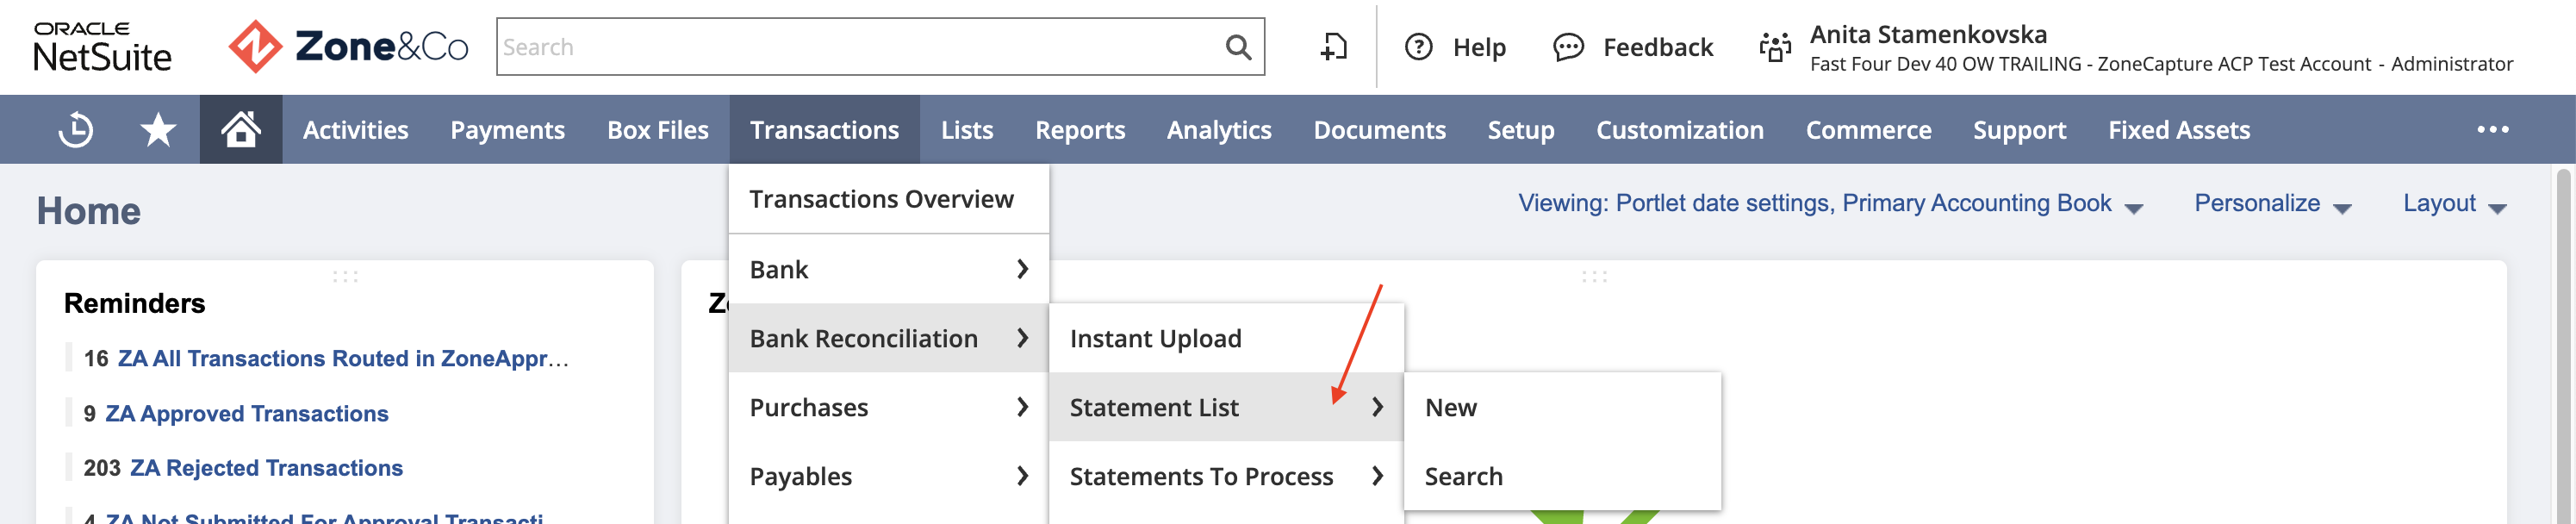Screen dimensions: 2576x524
Task: Click the Help question mark icon
Action: click(1418, 47)
